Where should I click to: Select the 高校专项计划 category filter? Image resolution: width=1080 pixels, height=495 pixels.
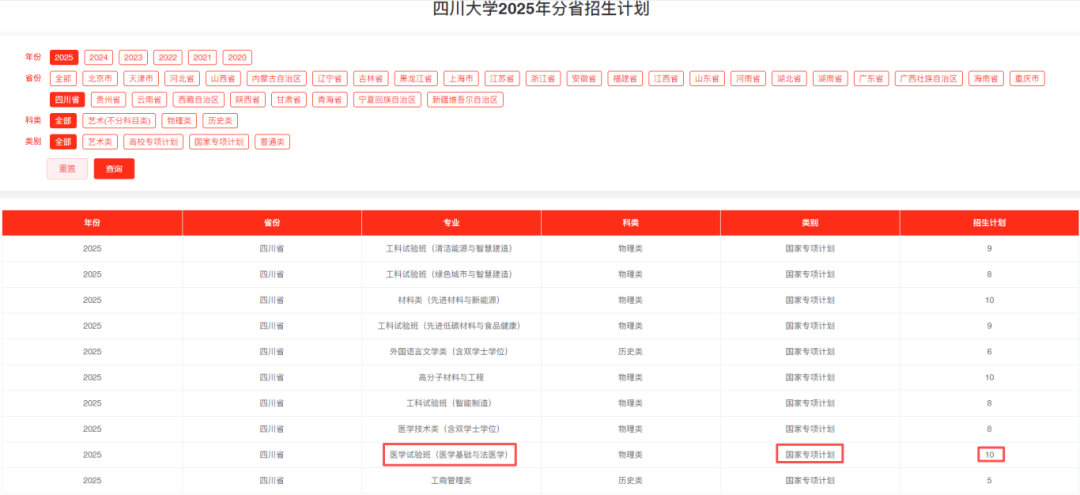(154, 143)
